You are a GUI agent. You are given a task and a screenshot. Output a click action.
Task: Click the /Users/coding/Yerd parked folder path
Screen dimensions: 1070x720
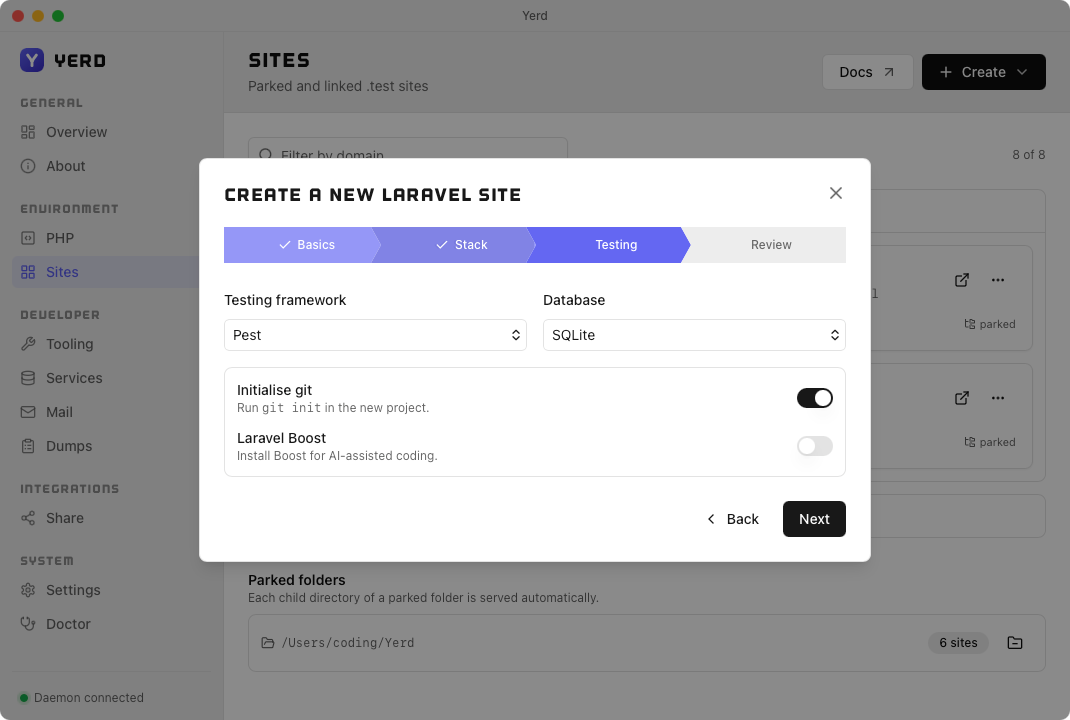point(347,643)
